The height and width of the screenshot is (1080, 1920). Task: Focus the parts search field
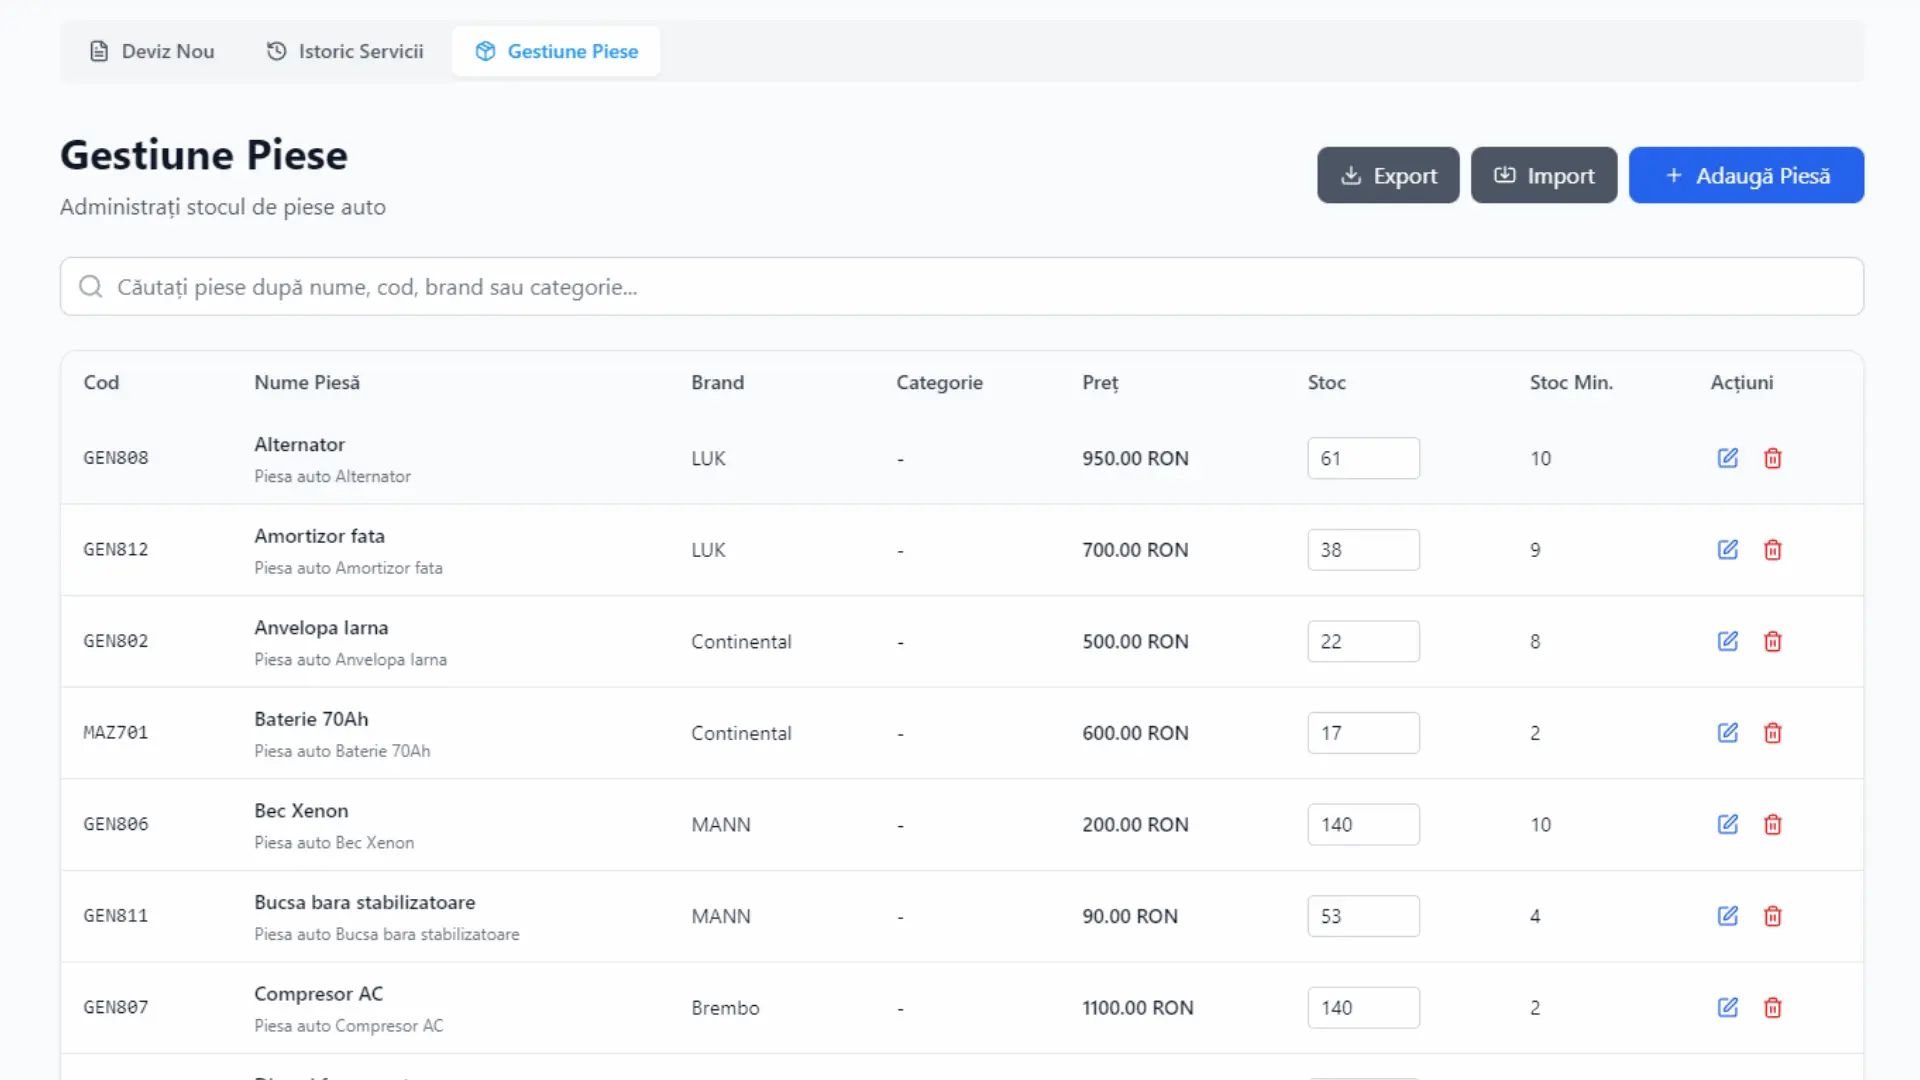(962, 287)
